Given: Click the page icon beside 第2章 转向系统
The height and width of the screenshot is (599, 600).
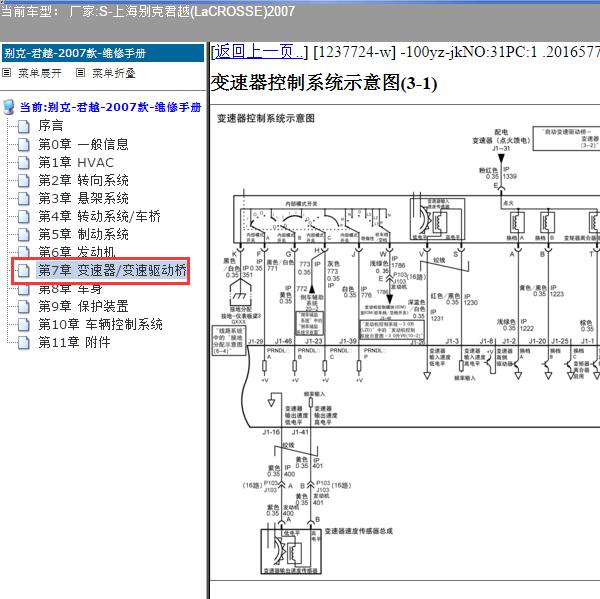Looking at the screenshot, I should pos(24,180).
